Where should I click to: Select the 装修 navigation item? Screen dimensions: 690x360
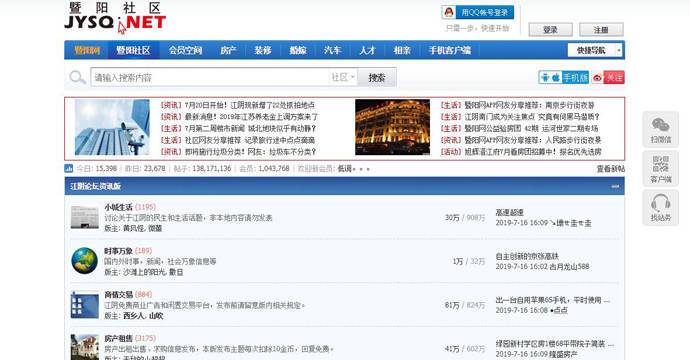[263, 50]
